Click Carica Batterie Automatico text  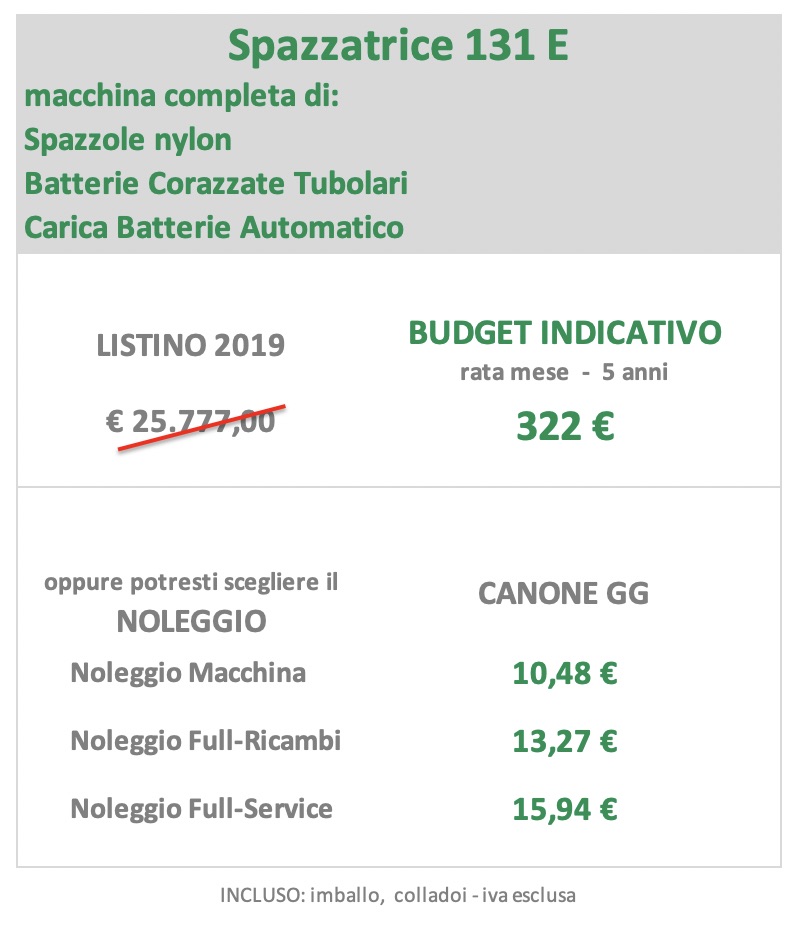(x=214, y=227)
